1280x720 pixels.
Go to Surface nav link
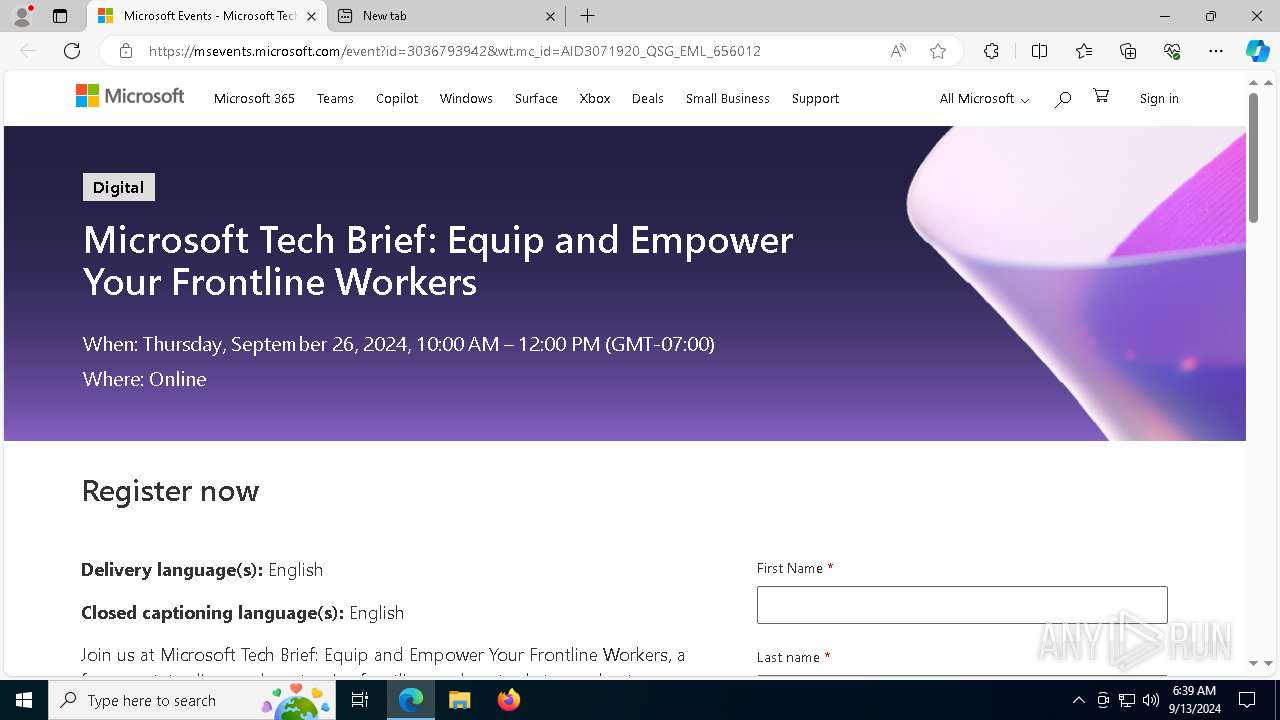(x=536, y=98)
